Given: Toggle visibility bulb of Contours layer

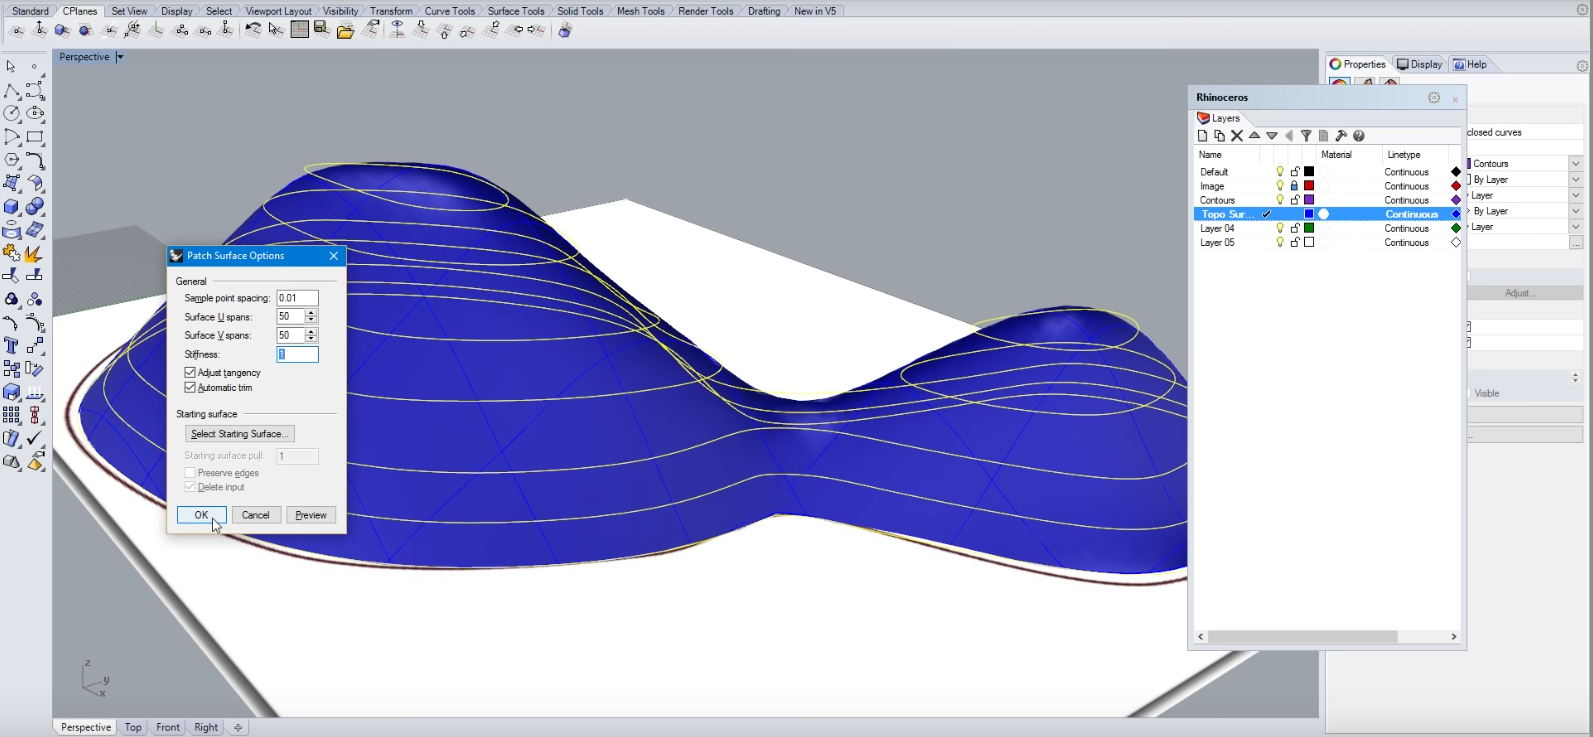Looking at the screenshot, I should pos(1280,200).
